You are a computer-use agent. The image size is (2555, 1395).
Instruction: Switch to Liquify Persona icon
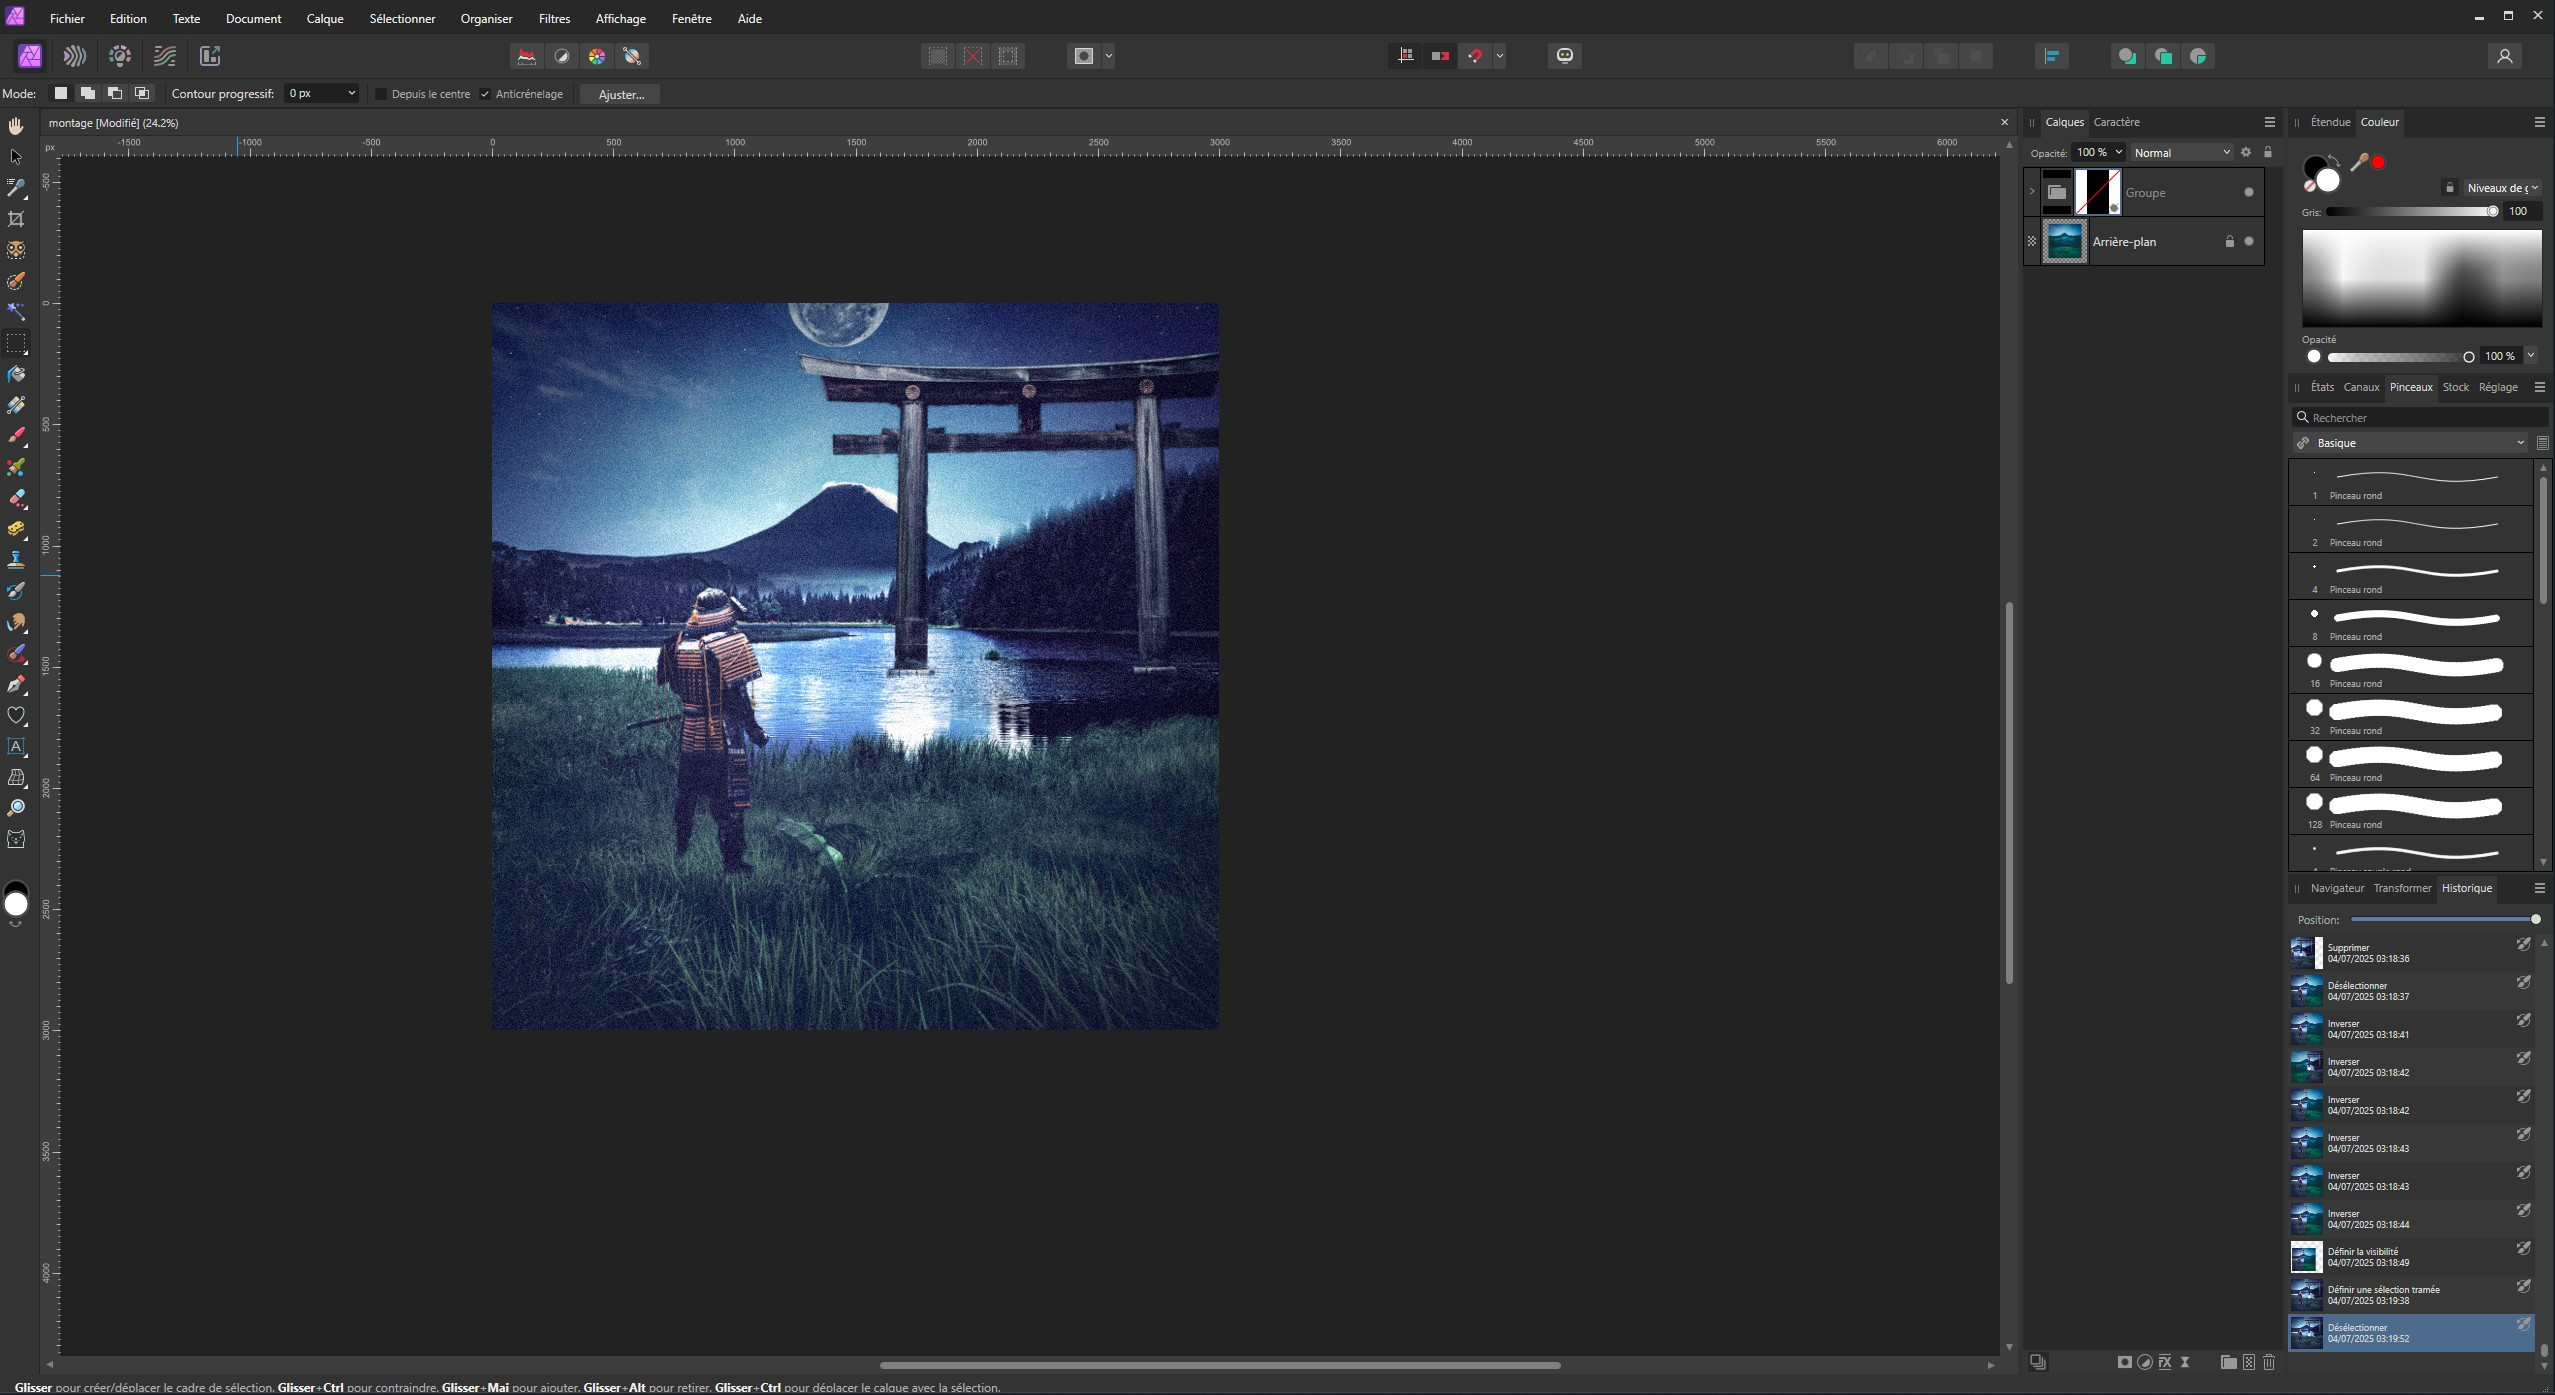75,56
